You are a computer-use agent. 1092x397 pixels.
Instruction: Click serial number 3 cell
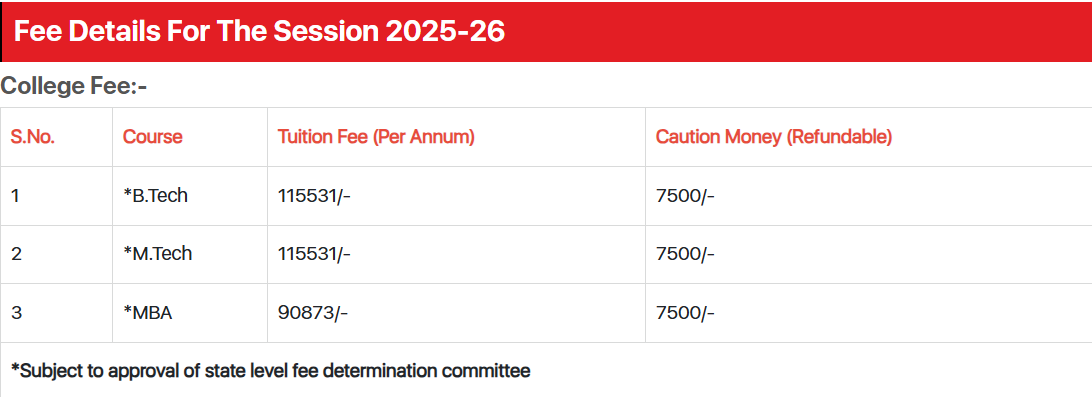coord(56,313)
